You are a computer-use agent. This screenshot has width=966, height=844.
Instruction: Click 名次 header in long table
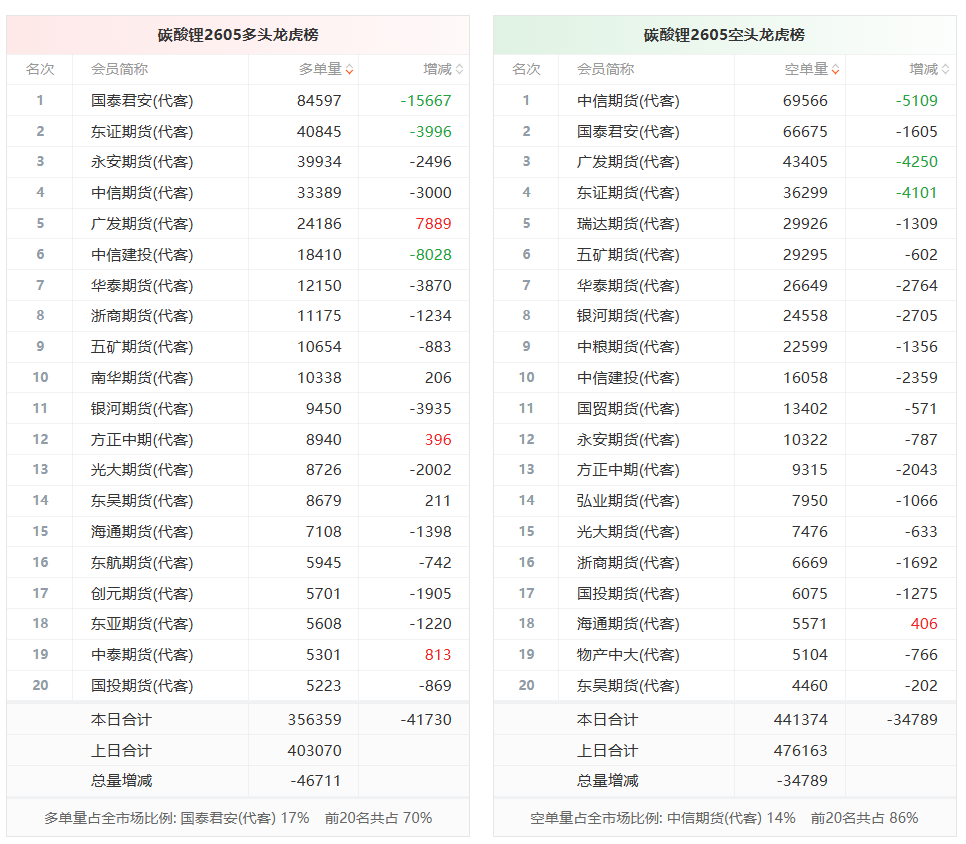click(40, 69)
